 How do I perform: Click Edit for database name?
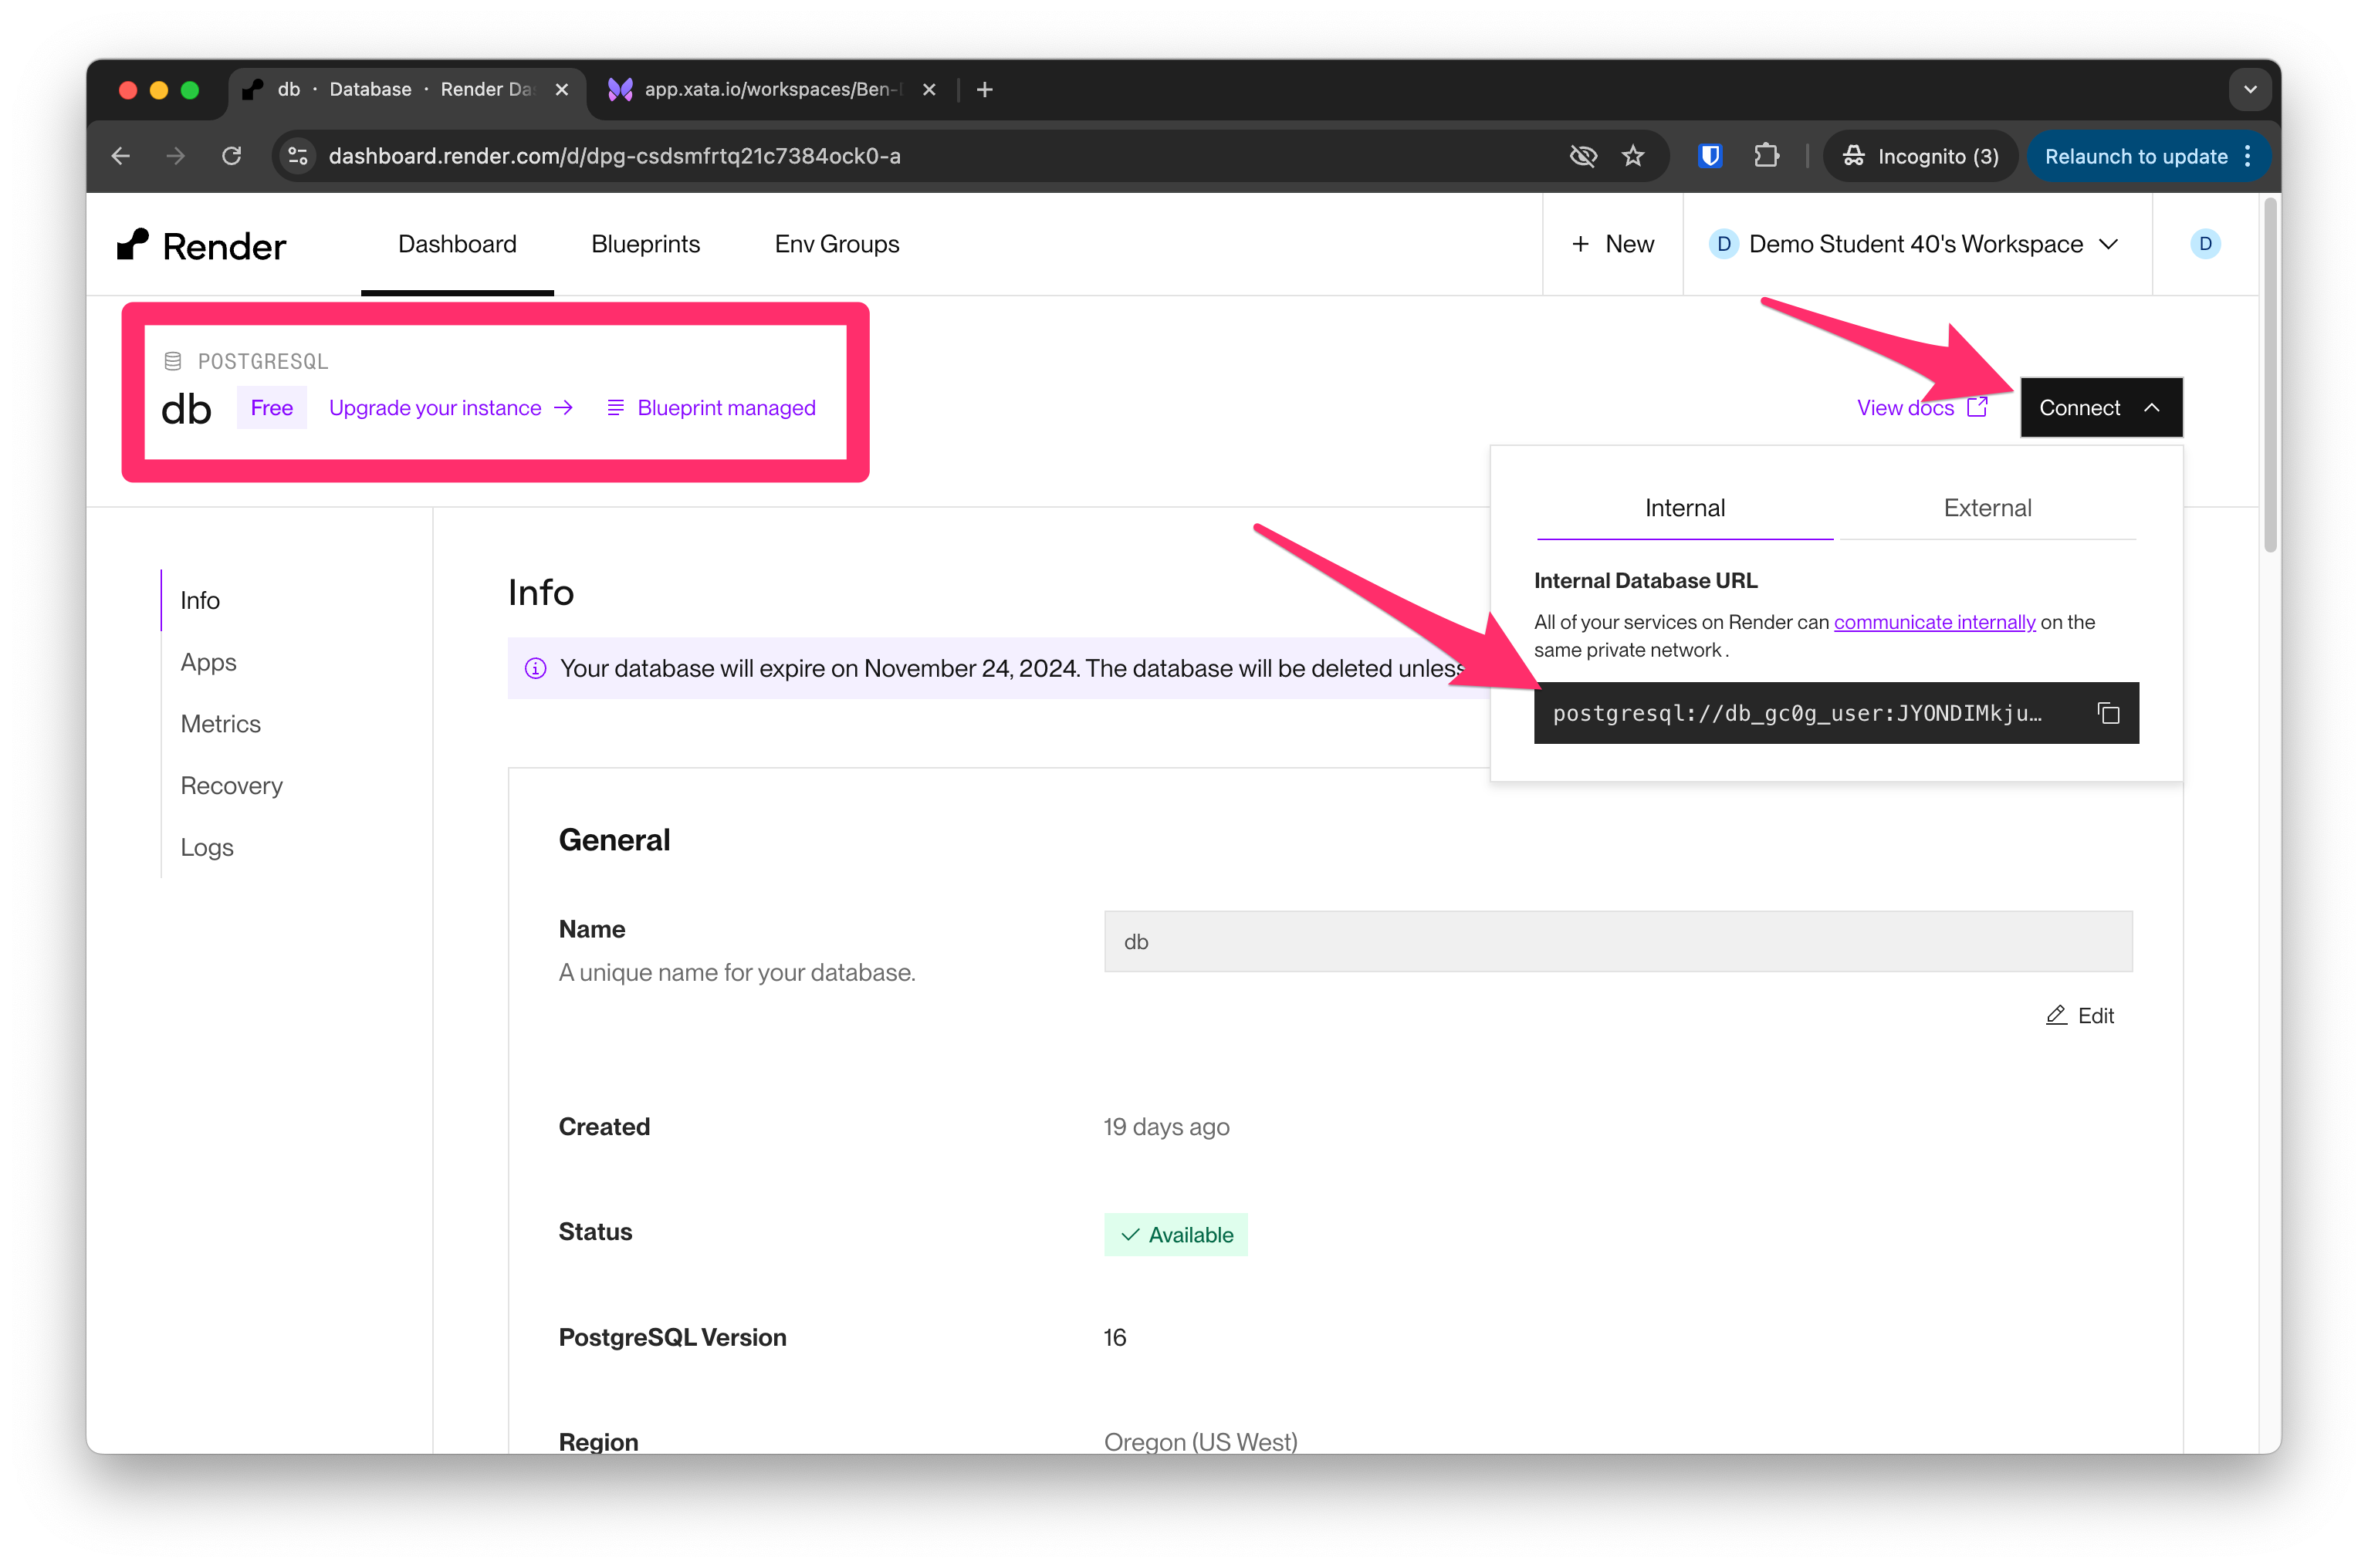click(x=2079, y=1015)
